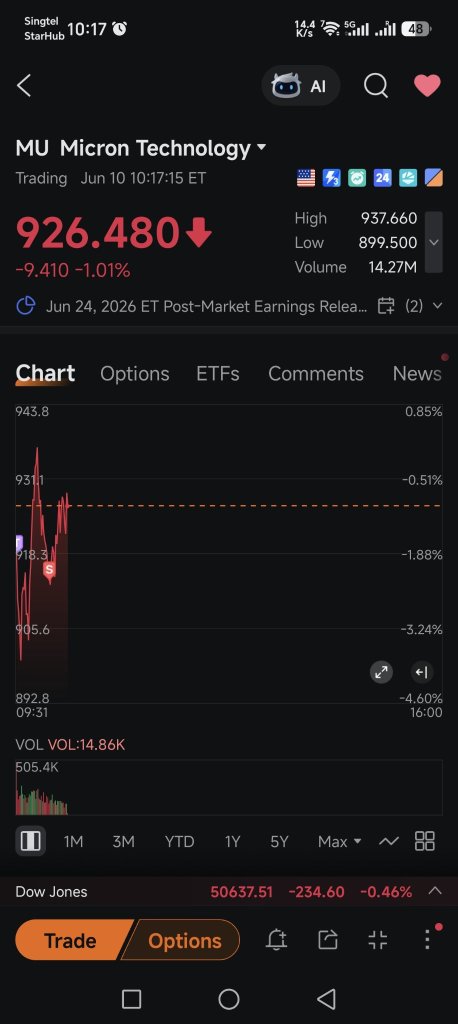Expand the High Low Volume details

click(x=434, y=242)
